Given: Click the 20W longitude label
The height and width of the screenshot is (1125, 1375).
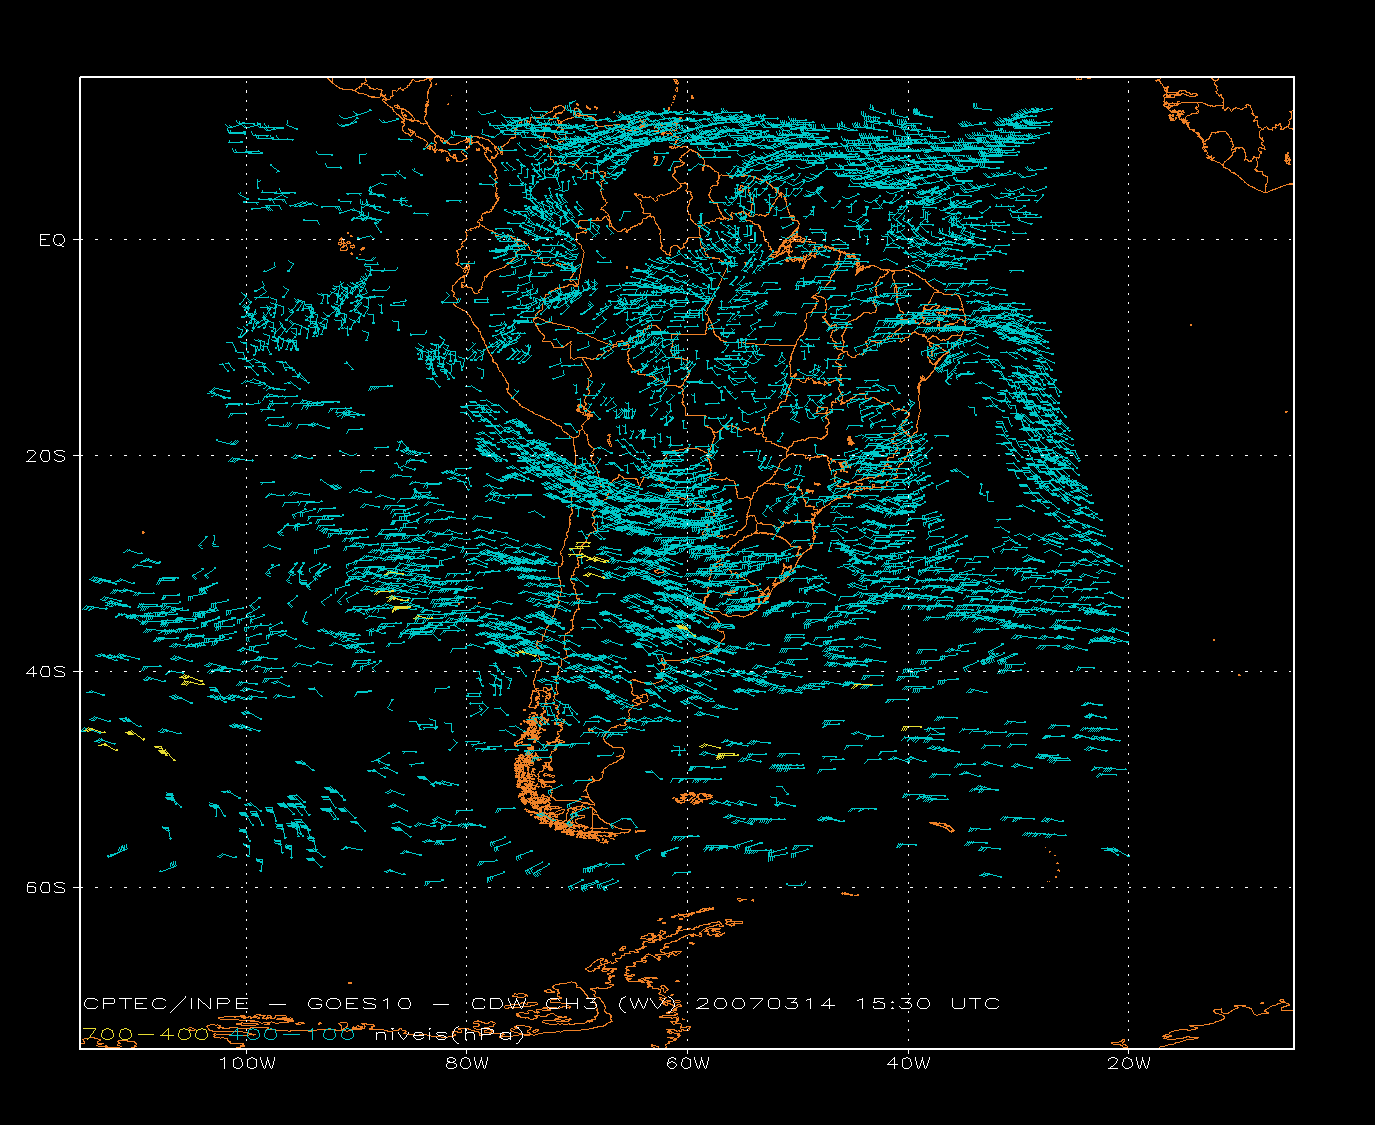Looking at the screenshot, I should coord(1129,1063).
